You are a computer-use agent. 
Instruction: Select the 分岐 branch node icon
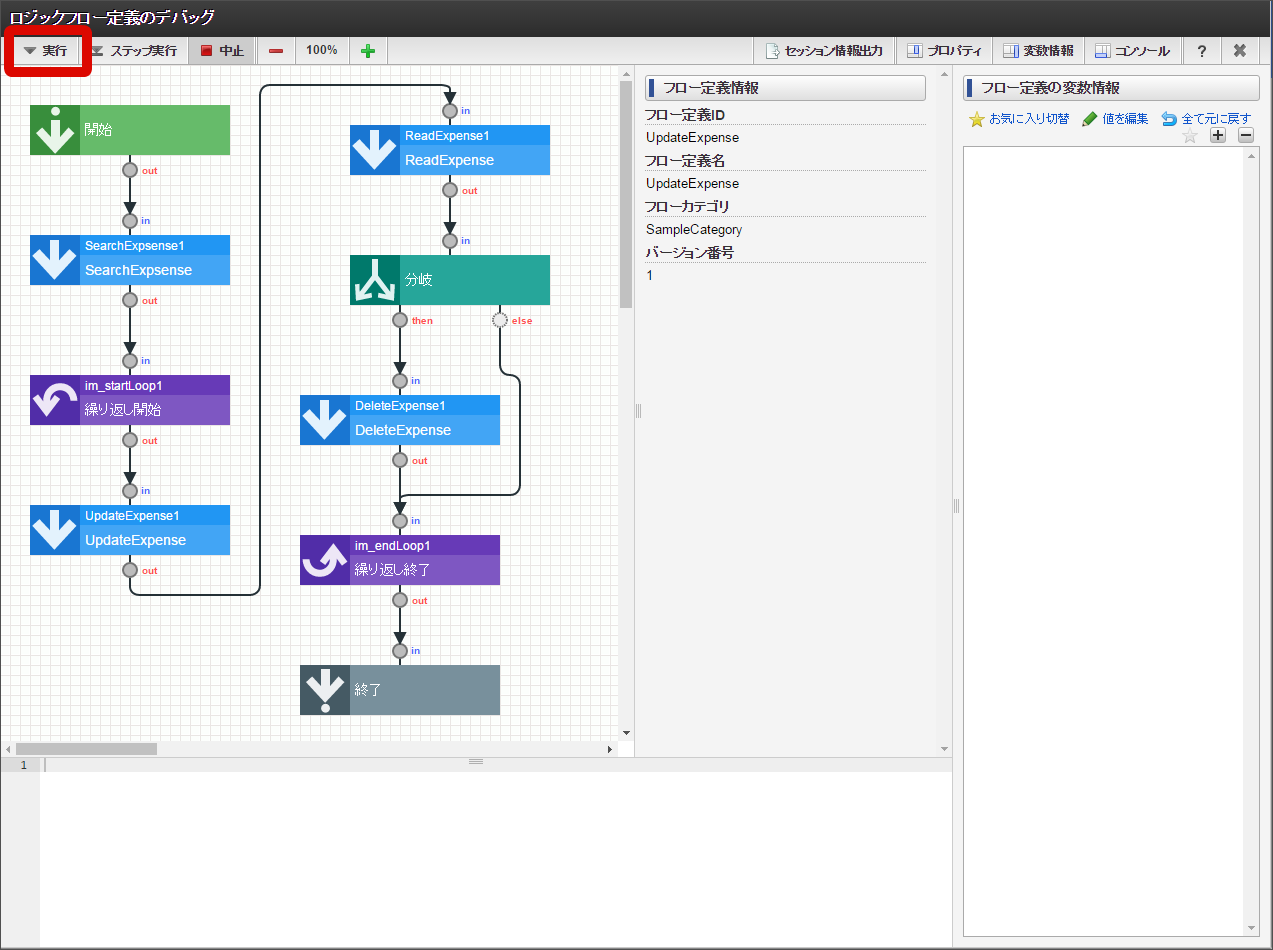(375, 280)
